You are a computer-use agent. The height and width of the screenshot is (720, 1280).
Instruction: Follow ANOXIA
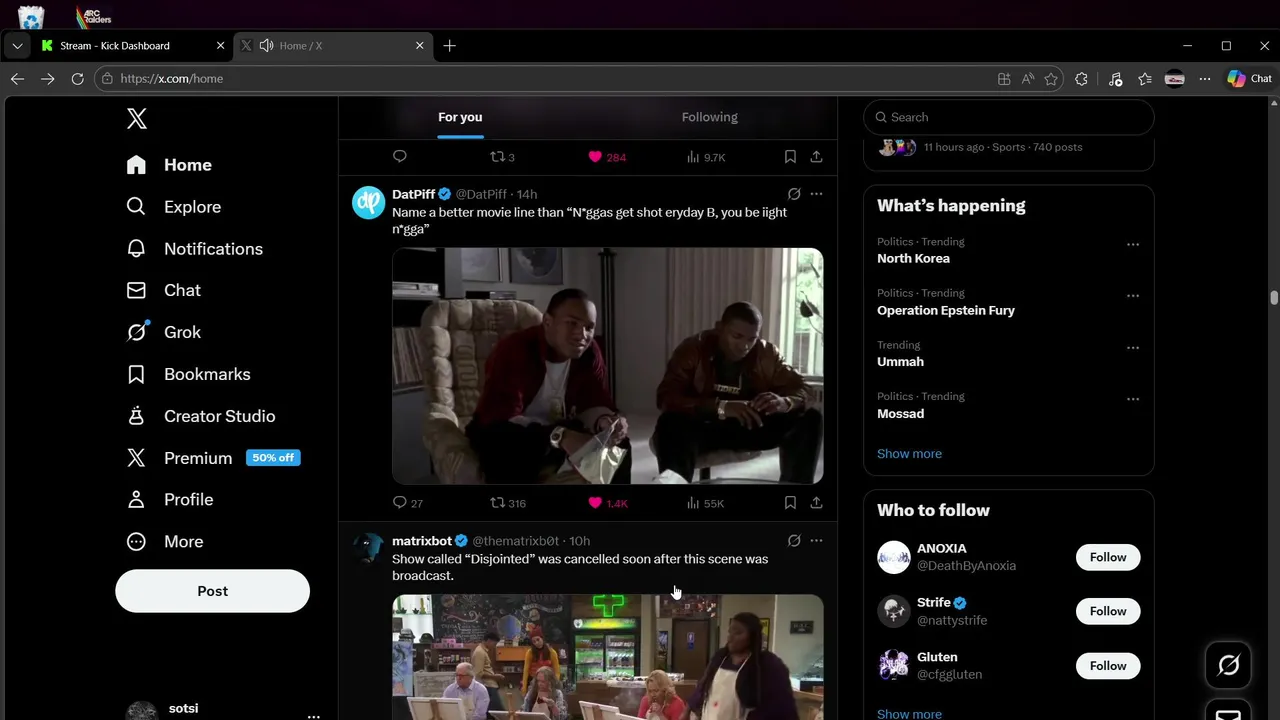(x=1108, y=557)
